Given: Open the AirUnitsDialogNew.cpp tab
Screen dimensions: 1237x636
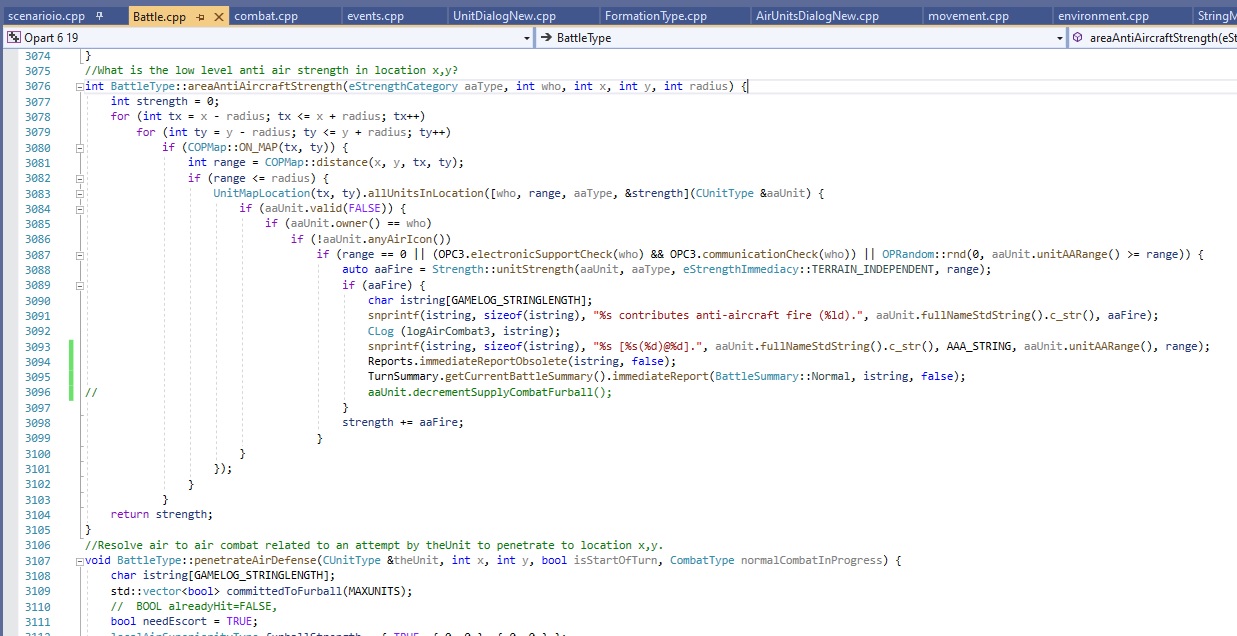Looking at the screenshot, I should [817, 17].
